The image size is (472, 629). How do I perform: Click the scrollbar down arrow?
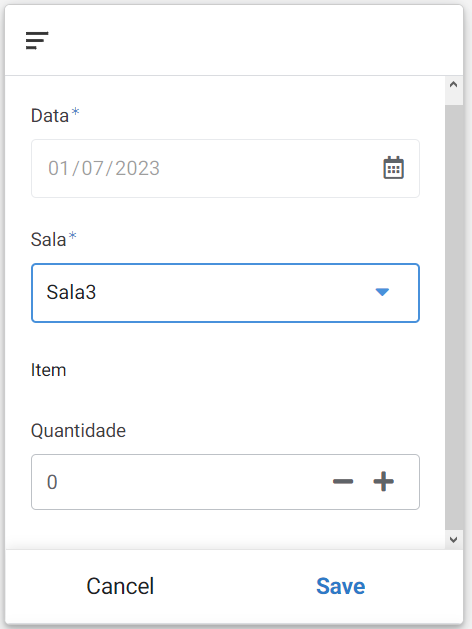[454, 540]
